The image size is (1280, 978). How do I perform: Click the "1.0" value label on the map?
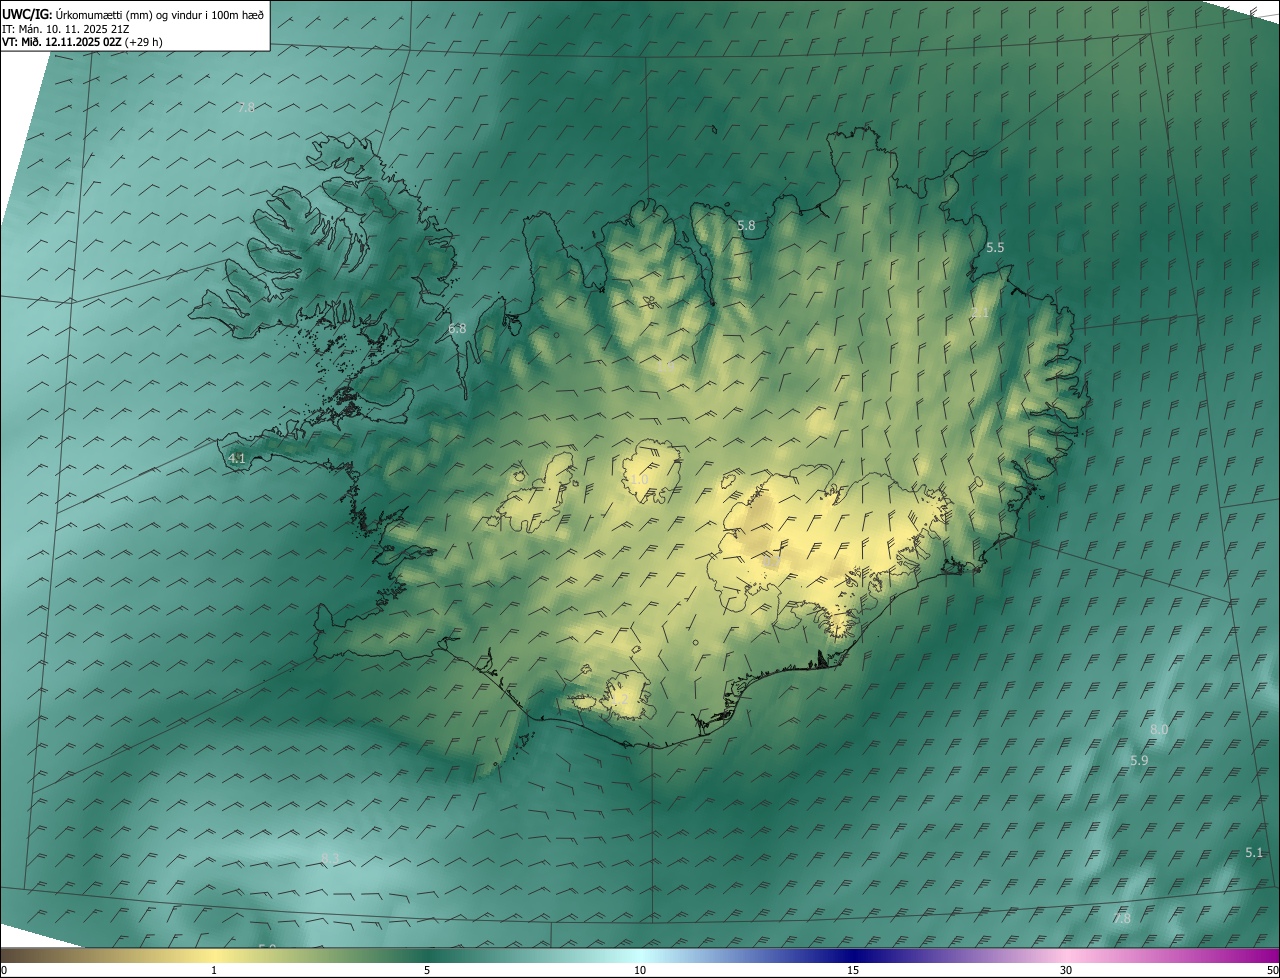[639, 480]
